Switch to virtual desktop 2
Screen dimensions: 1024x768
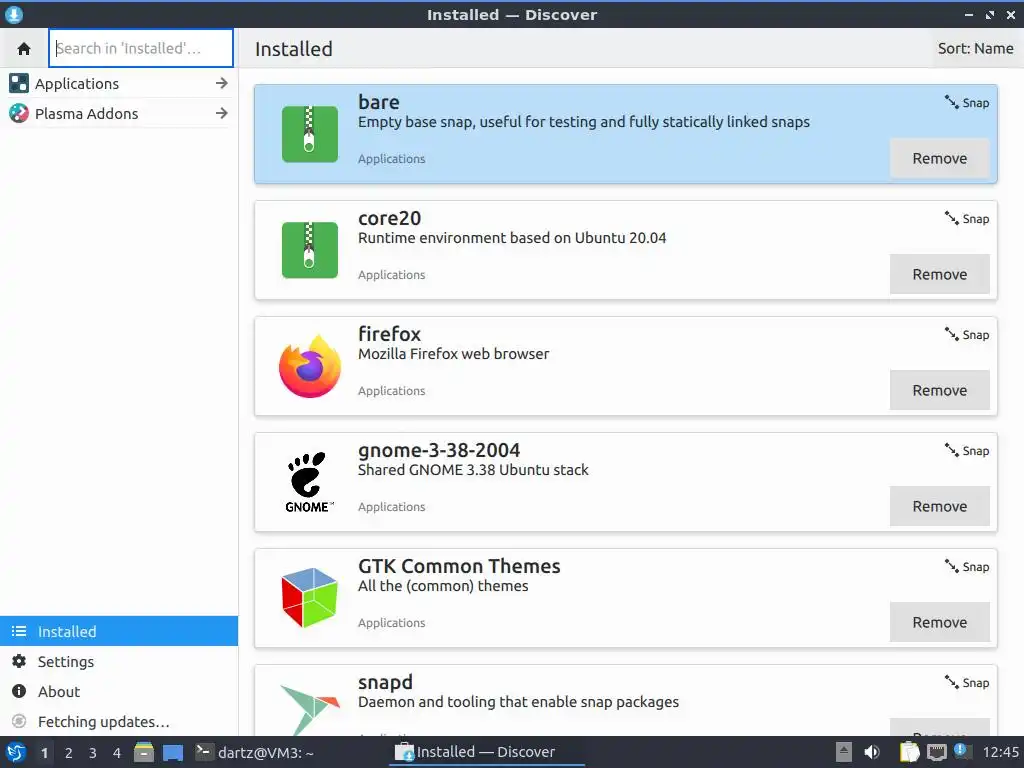coord(69,753)
